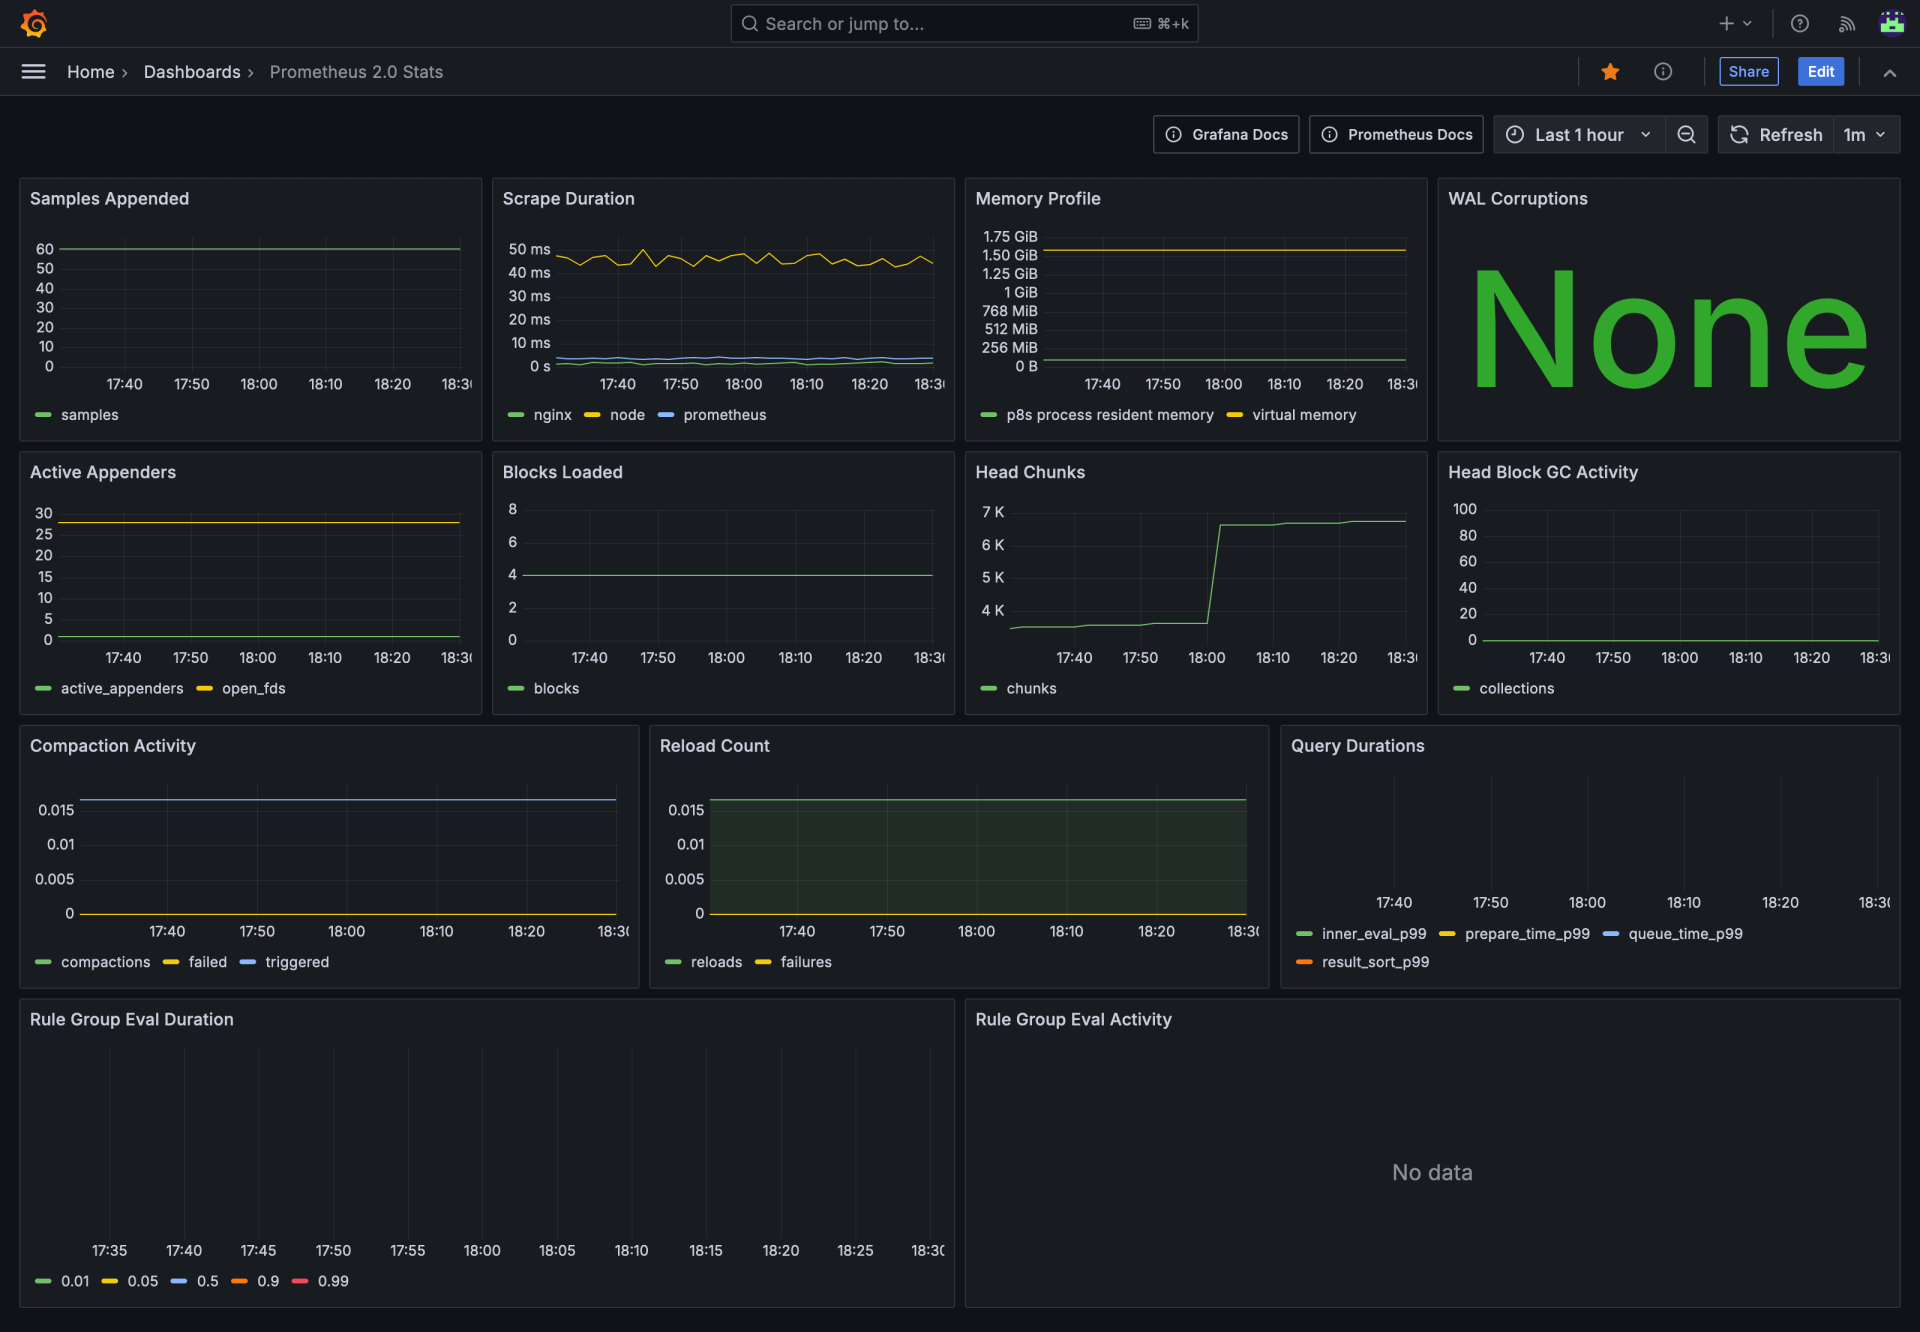Toggle the failures series in Reload Count

click(x=805, y=961)
